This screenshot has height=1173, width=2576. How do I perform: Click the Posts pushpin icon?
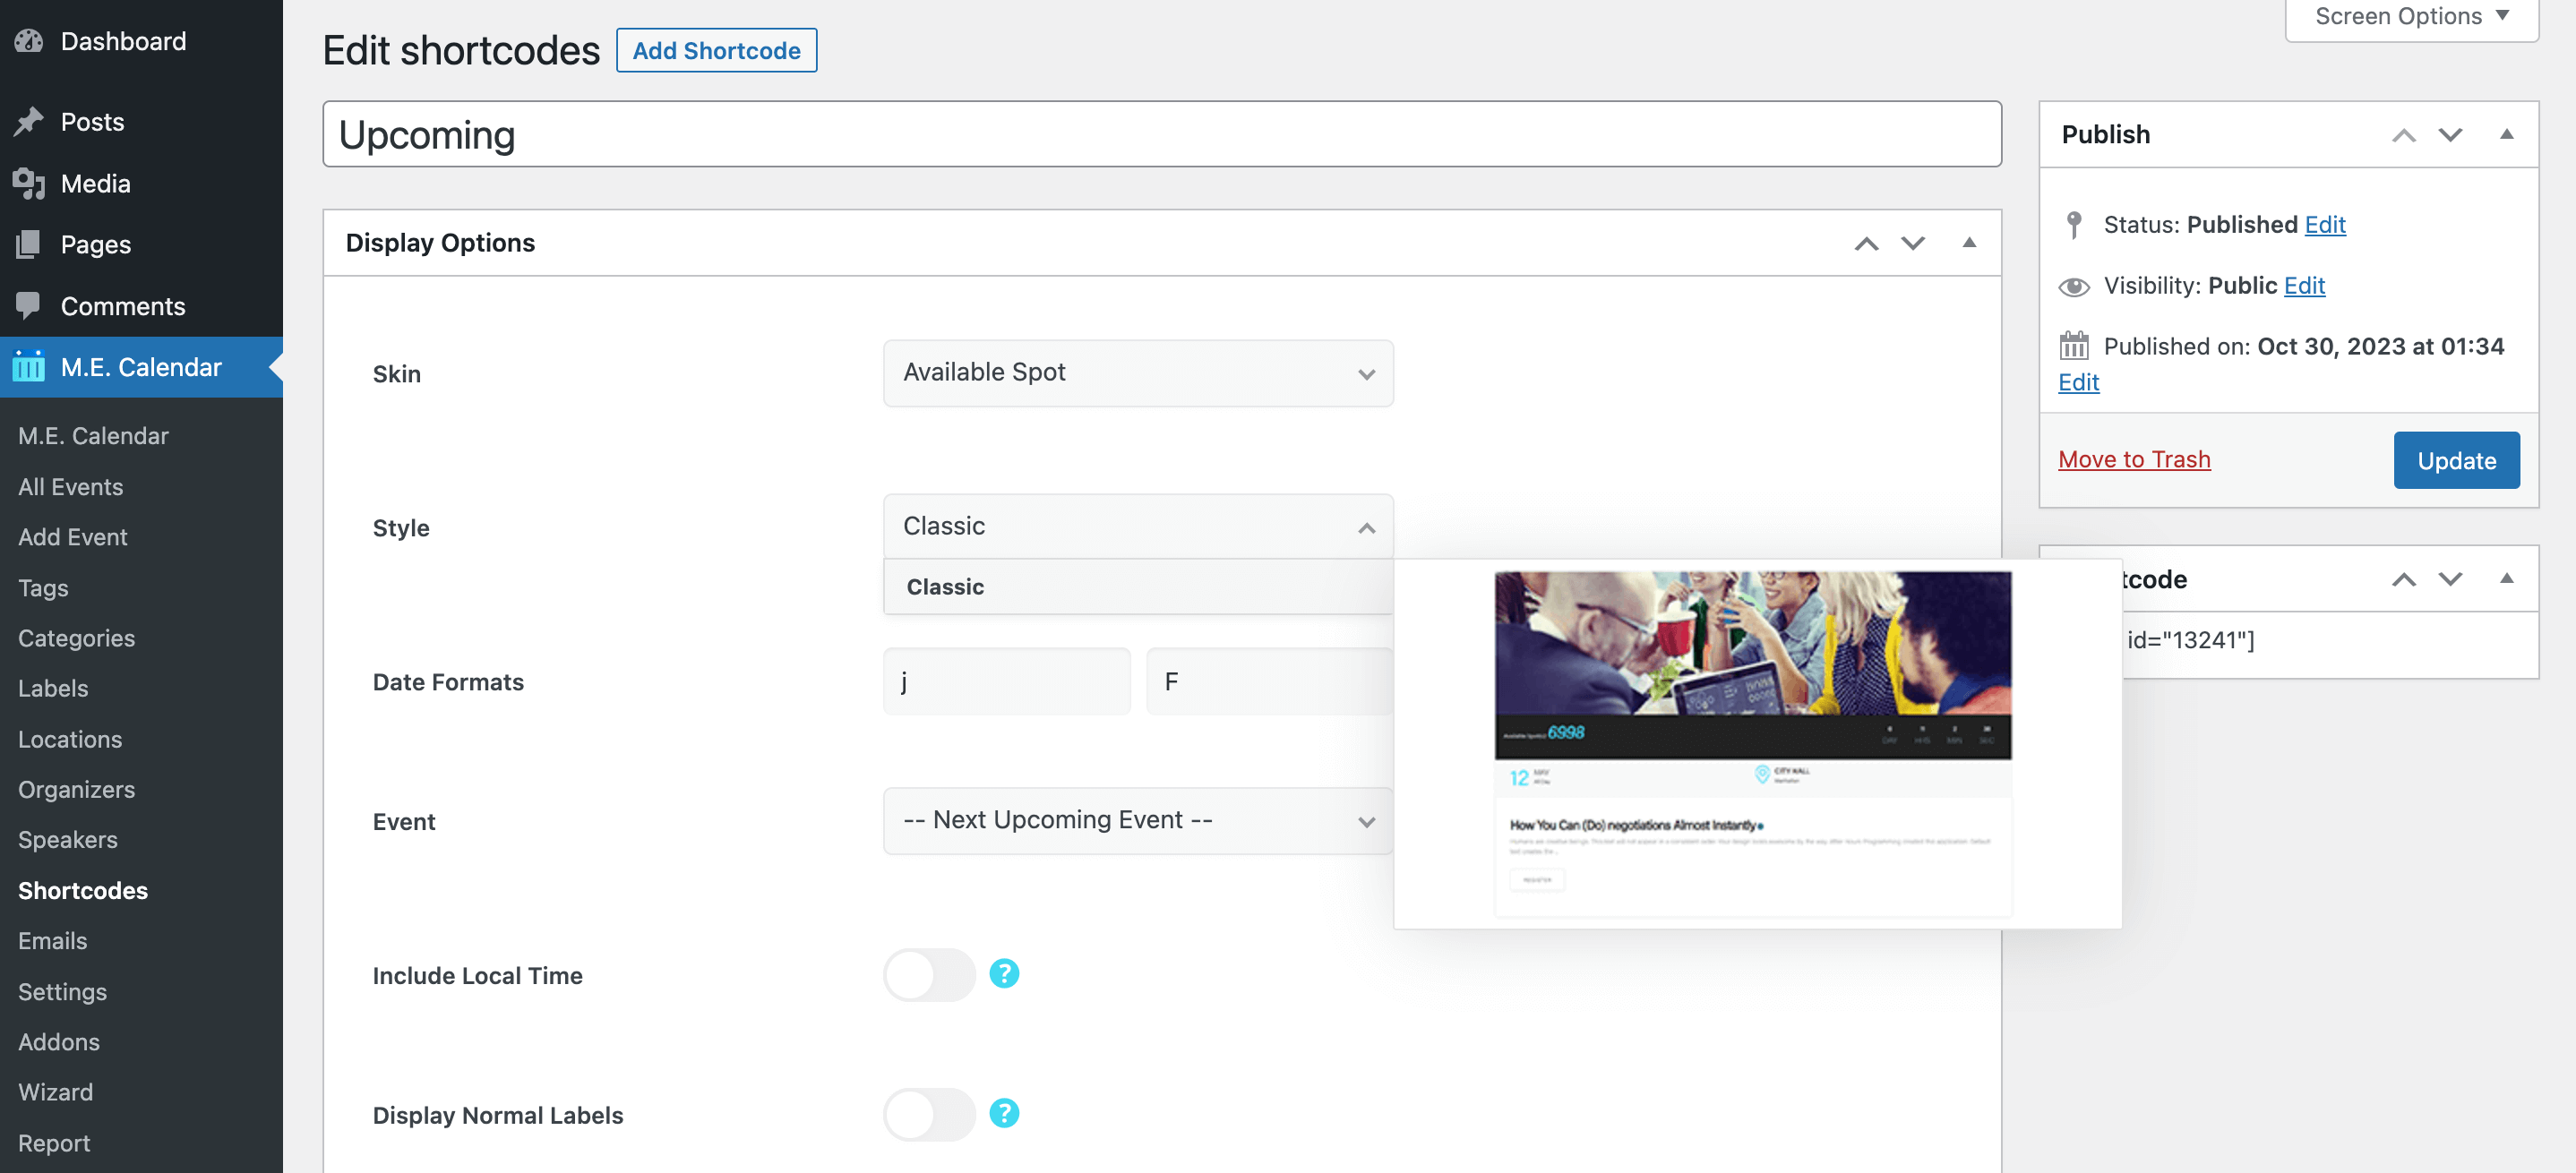pyautogui.click(x=29, y=122)
